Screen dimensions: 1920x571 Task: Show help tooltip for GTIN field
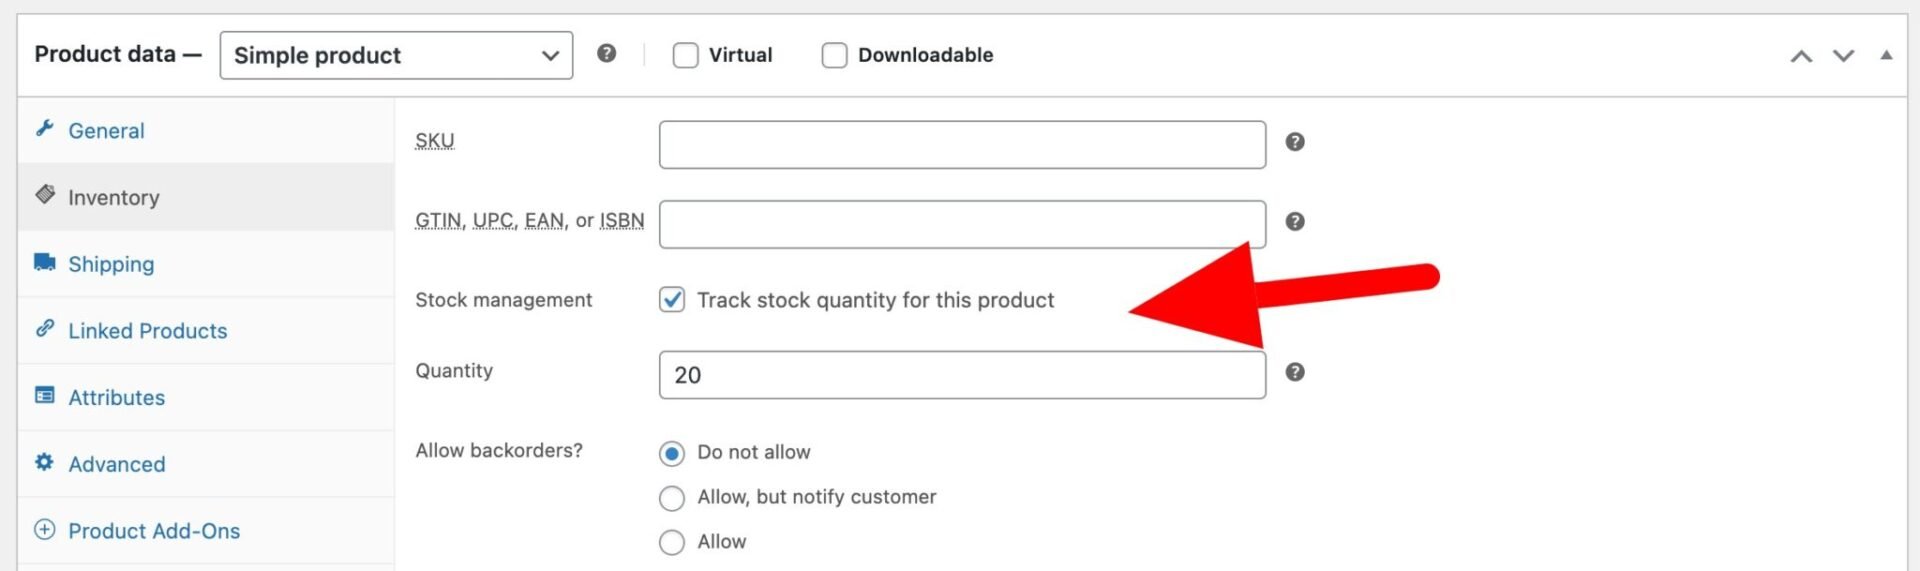(1295, 222)
